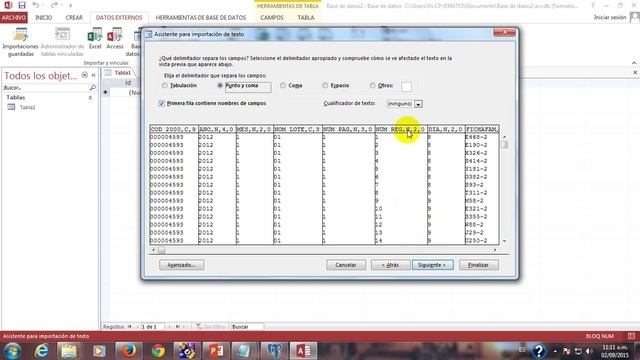
Task: Click the datasheet view icon in status bar
Action: pos(631,336)
